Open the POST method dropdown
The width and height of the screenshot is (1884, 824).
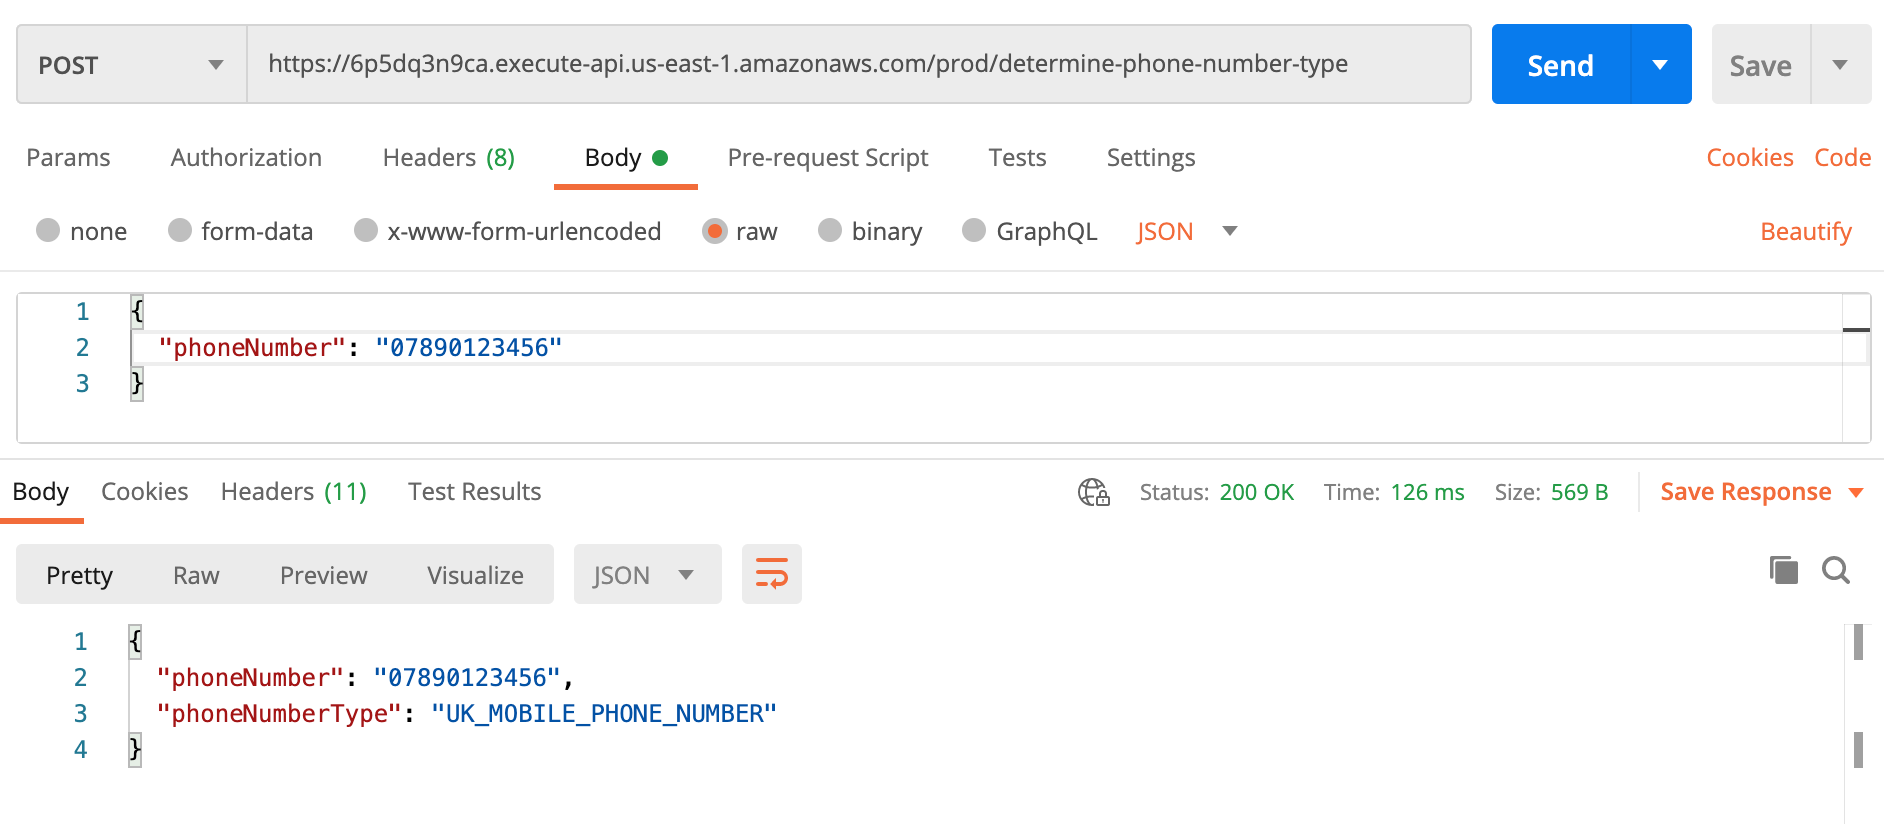click(132, 65)
